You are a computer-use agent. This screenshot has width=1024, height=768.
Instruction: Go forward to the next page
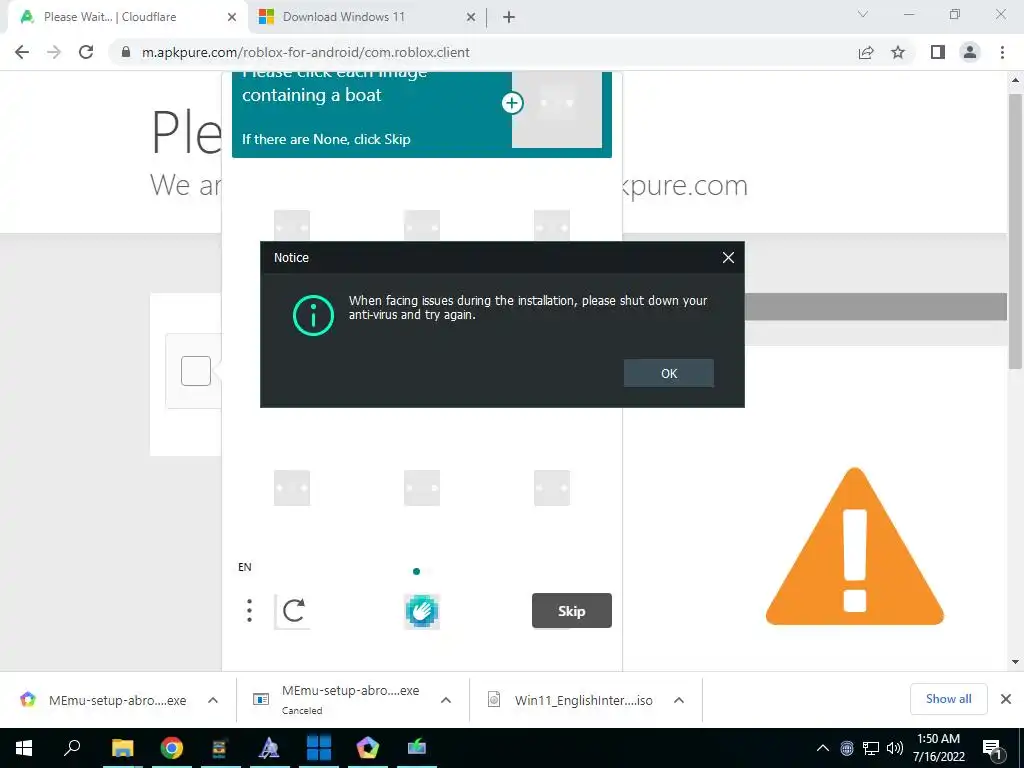point(54,52)
